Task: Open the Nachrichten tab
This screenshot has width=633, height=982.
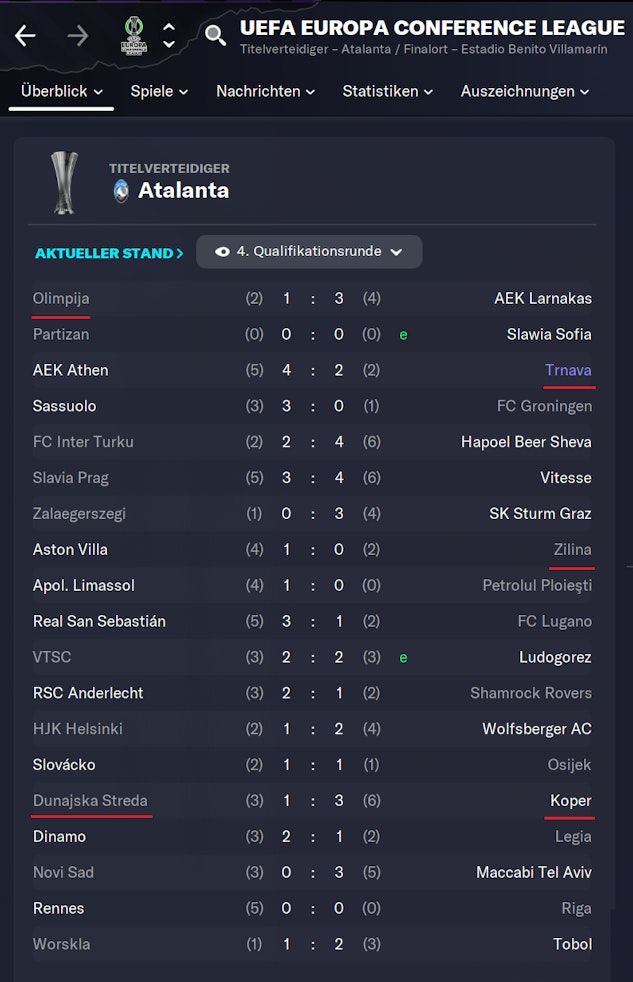Action: [x=265, y=91]
